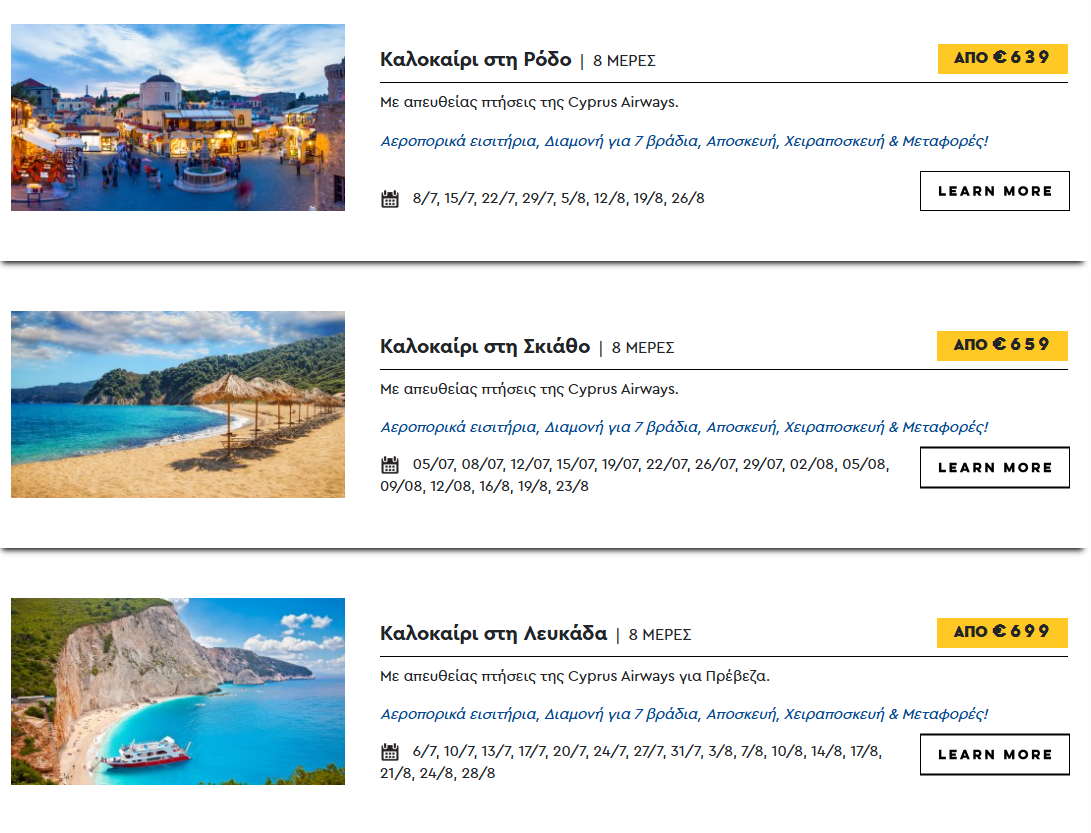Select the Rhodes old town photo
The image size is (1091, 833).
(x=178, y=118)
